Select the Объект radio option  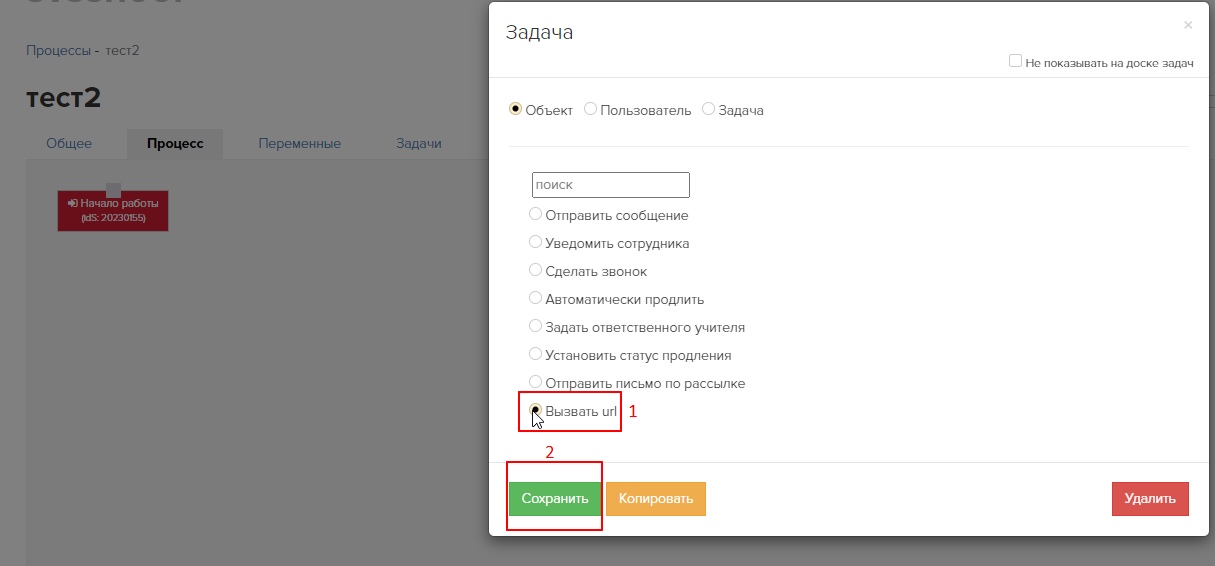point(516,109)
